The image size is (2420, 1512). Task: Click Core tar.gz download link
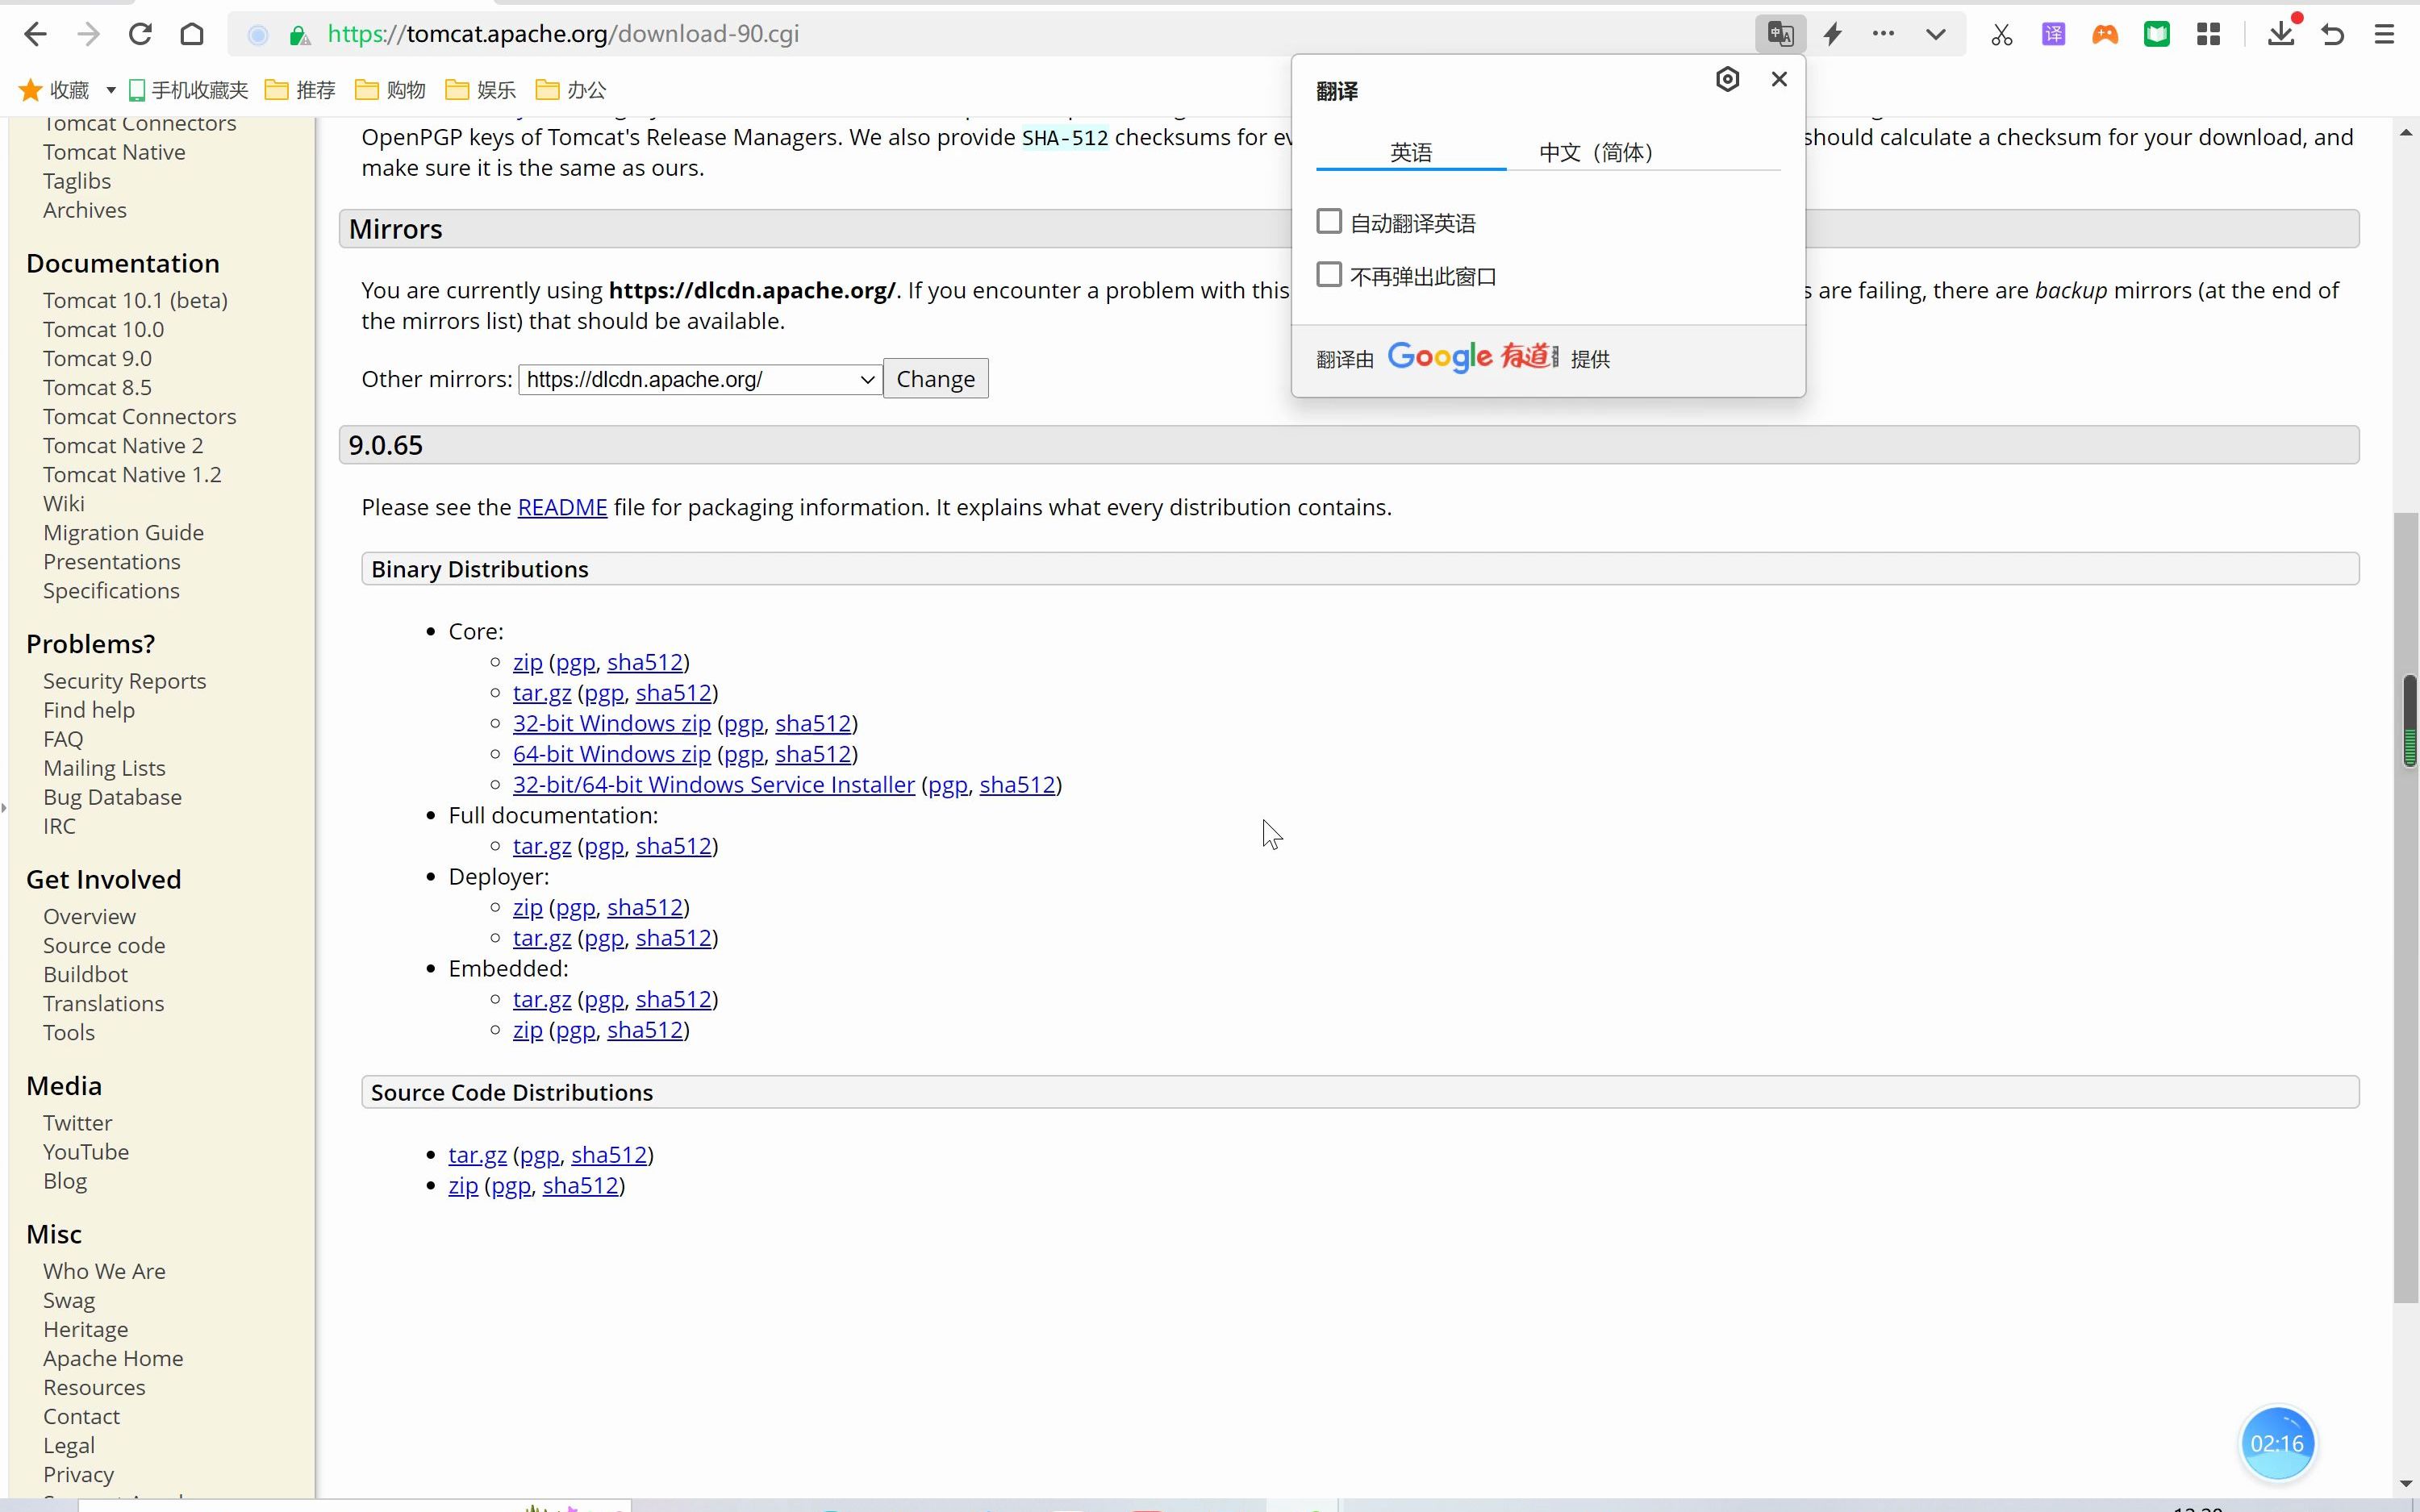click(x=542, y=693)
